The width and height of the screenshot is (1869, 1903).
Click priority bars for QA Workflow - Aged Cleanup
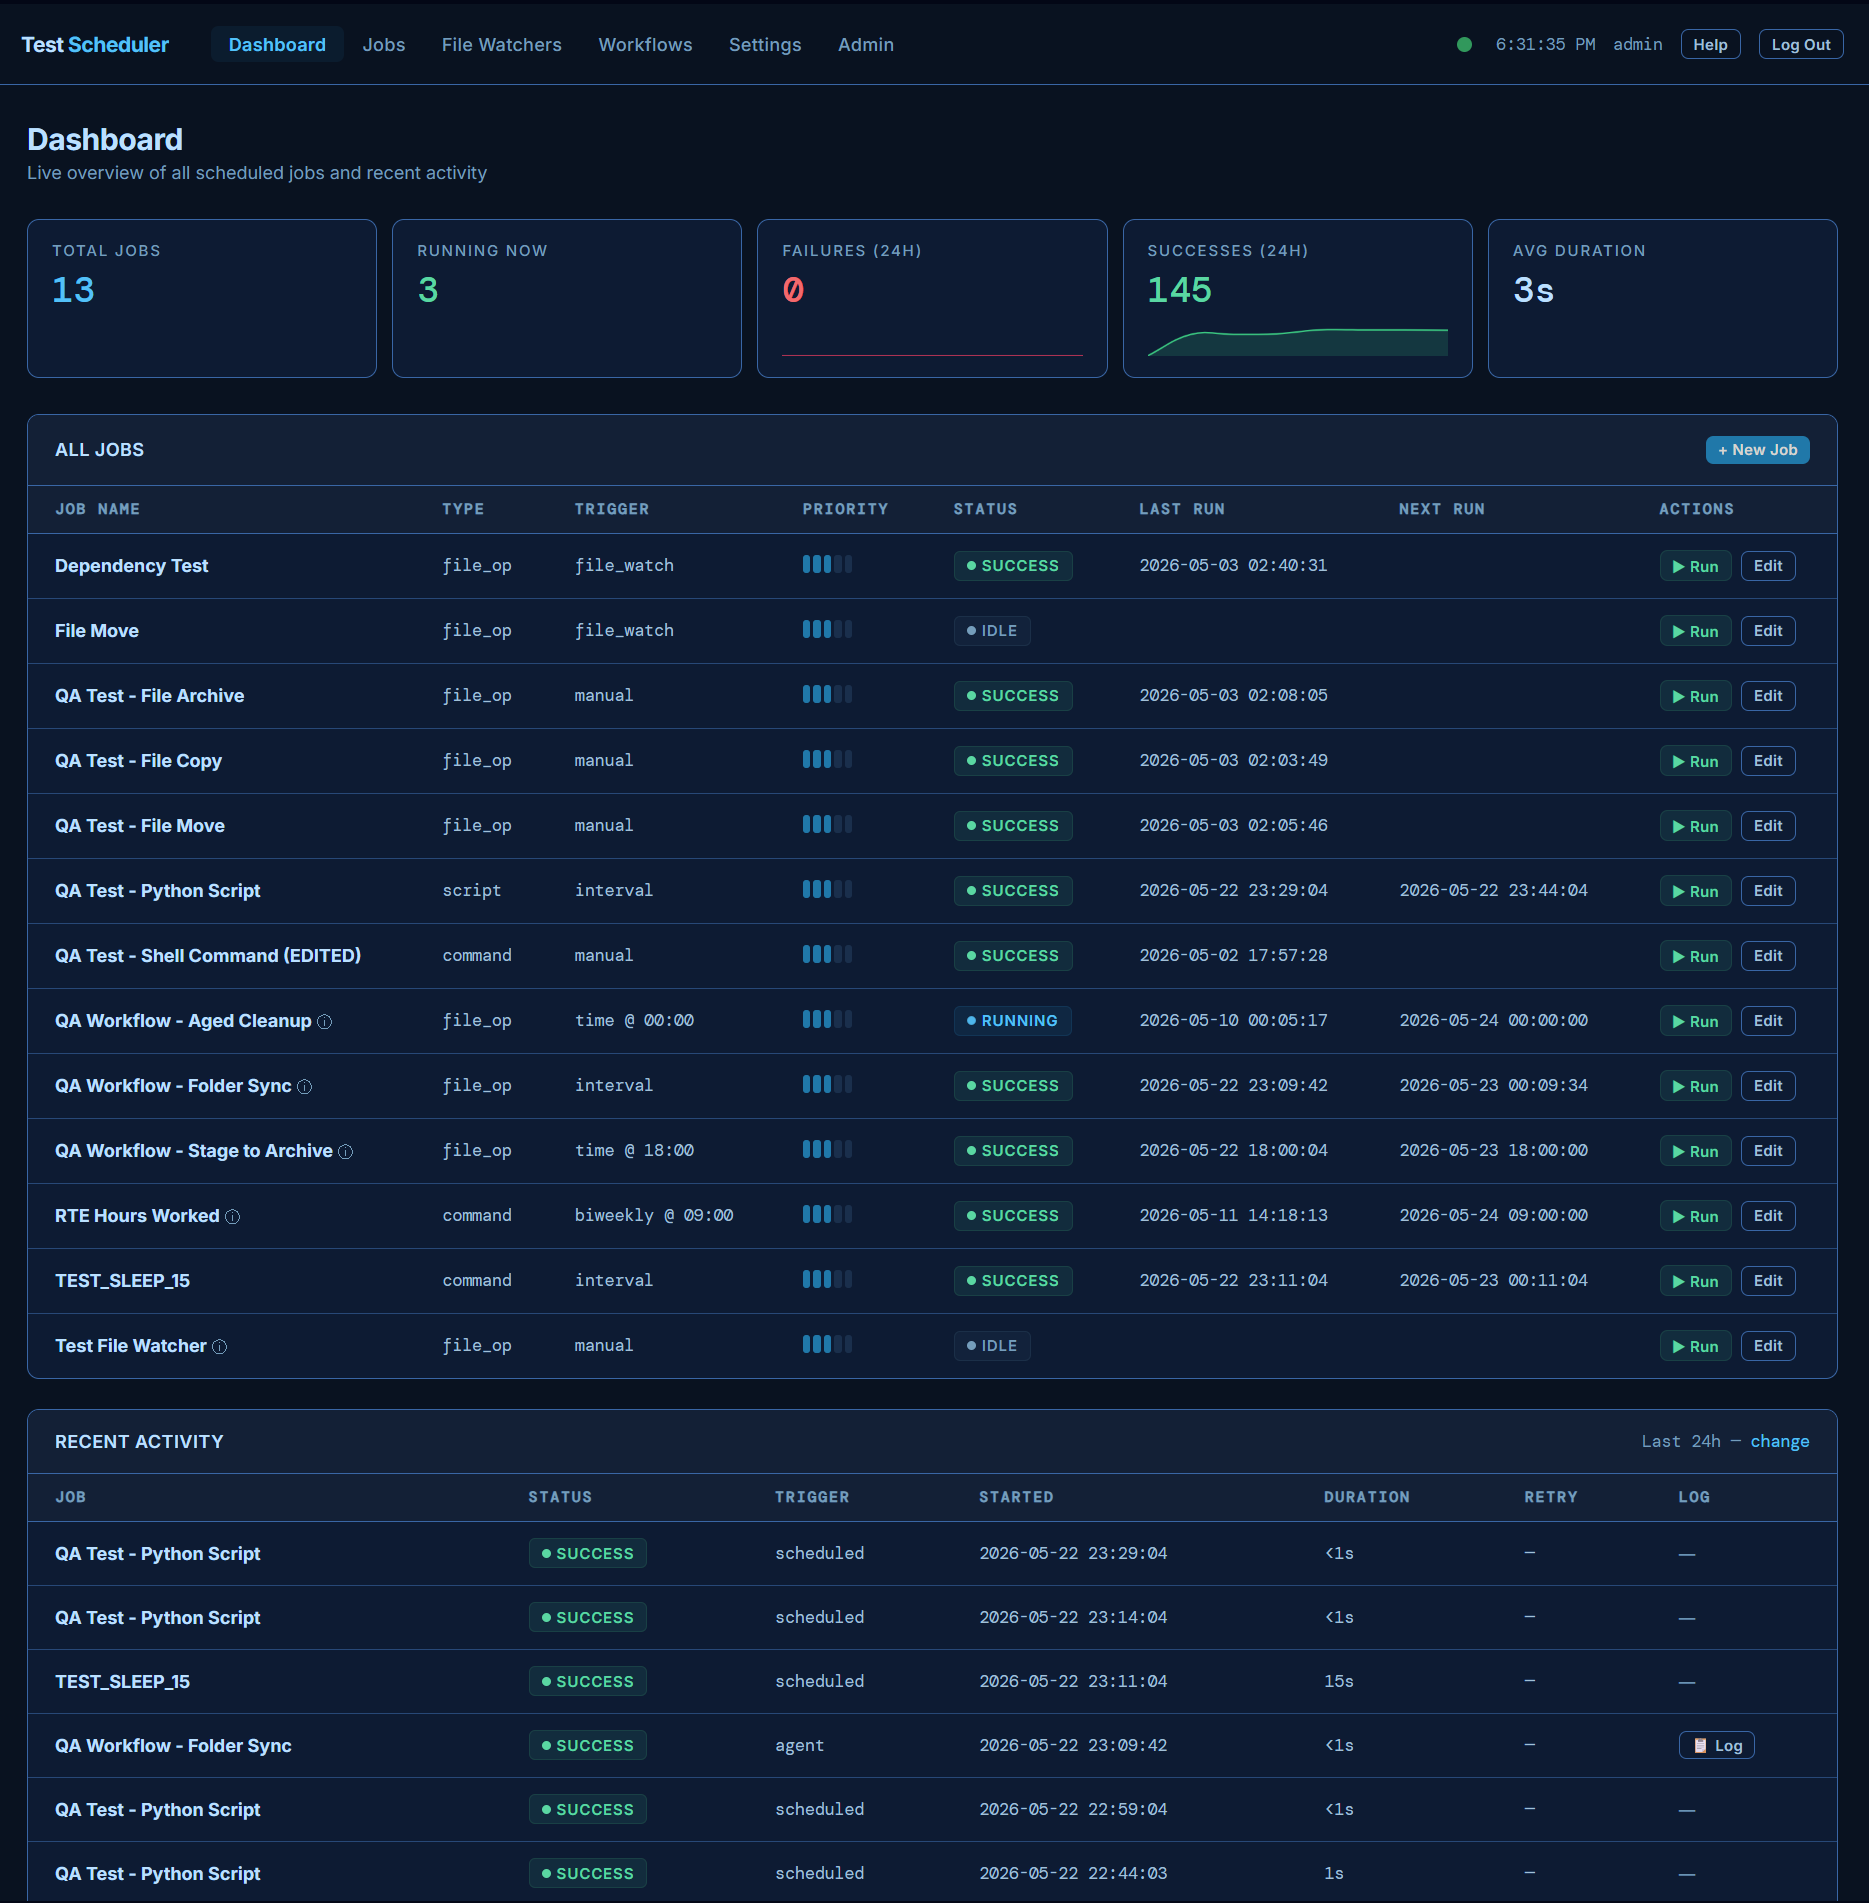pyautogui.click(x=827, y=1020)
